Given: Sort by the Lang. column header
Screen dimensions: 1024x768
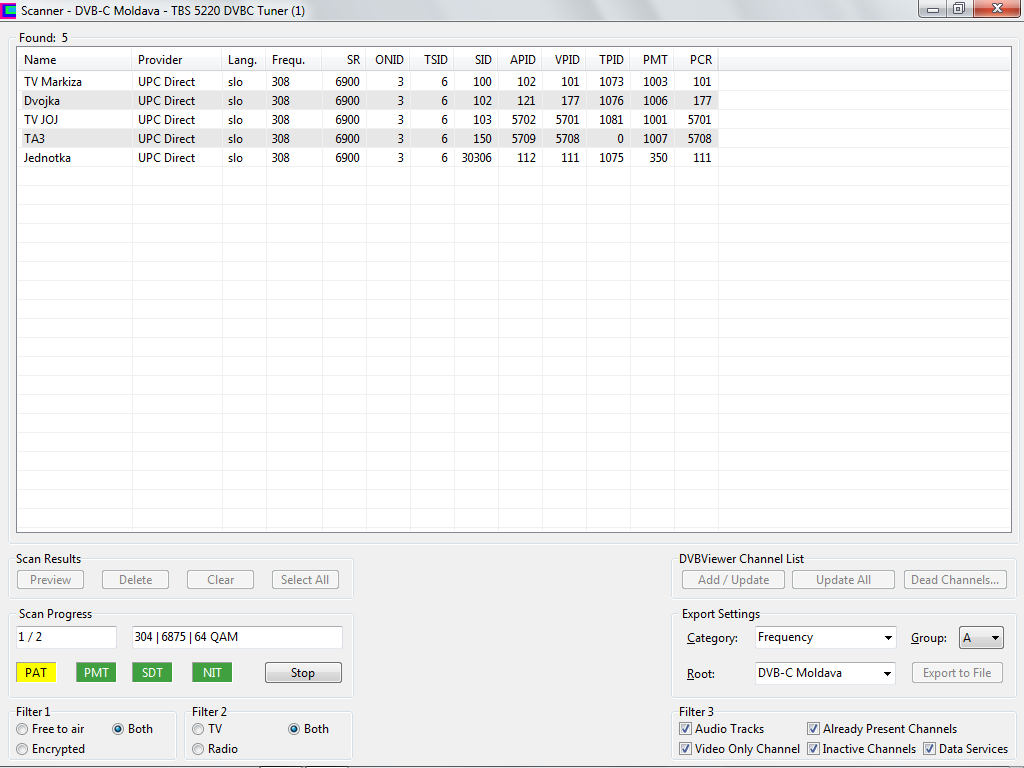Looking at the screenshot, I should 244,60.
